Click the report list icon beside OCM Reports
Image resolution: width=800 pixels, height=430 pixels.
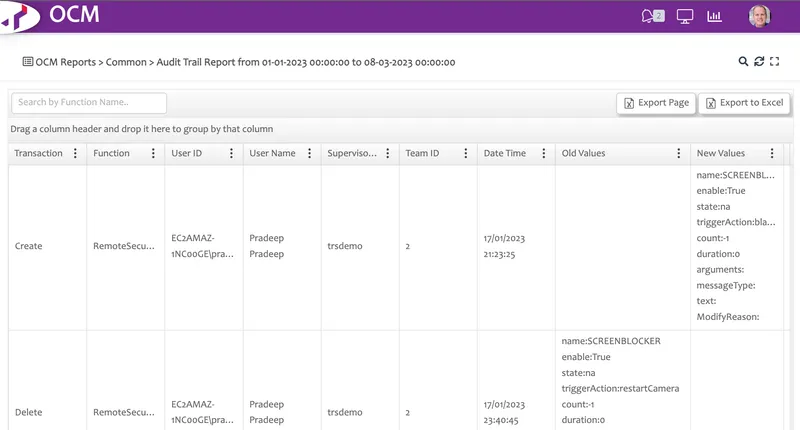click(x=28, y=62)
